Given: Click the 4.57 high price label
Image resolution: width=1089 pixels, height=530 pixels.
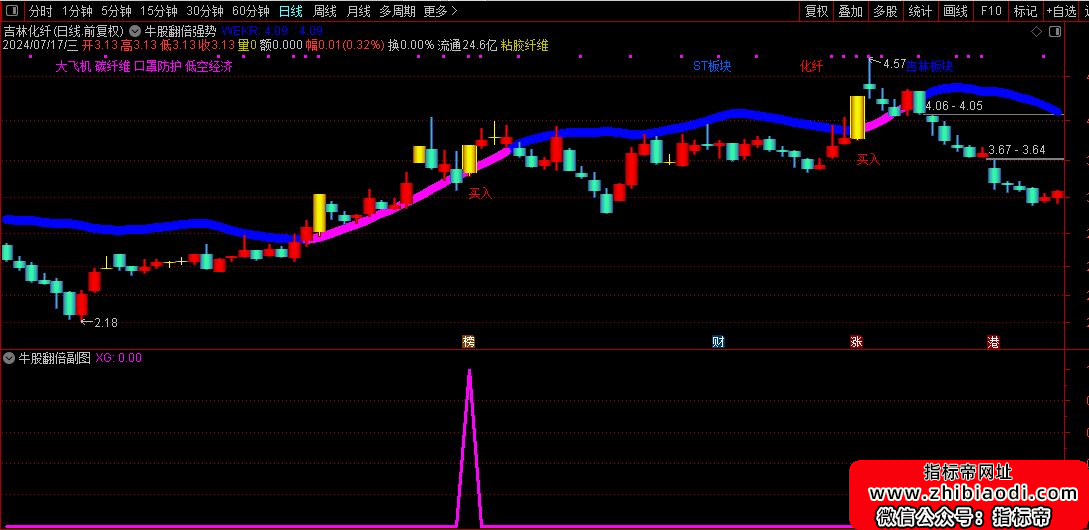Looking at the screenshot, I should [895, 64].
